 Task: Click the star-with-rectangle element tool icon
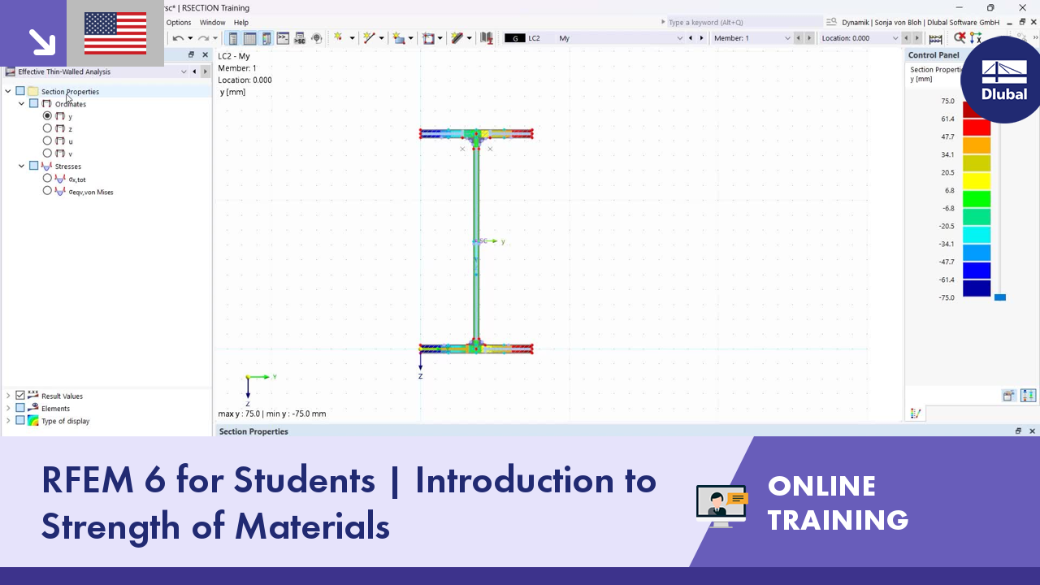399,38
